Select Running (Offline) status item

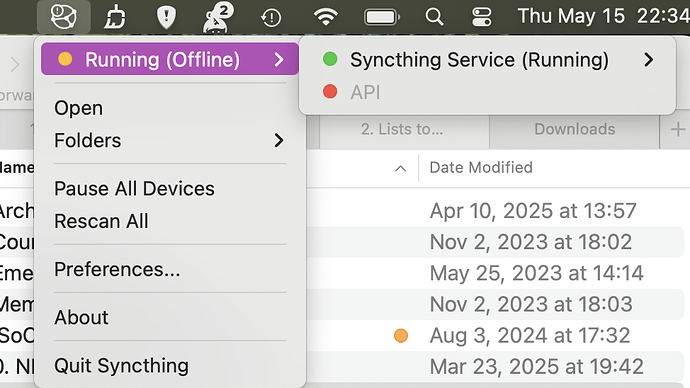[170, 59]
